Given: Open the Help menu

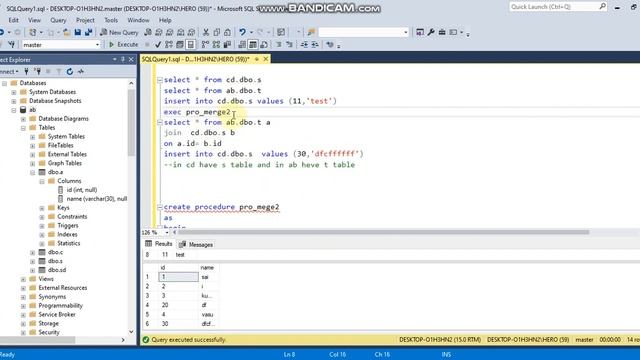Looking at the screenshot, I should [165, 20].
